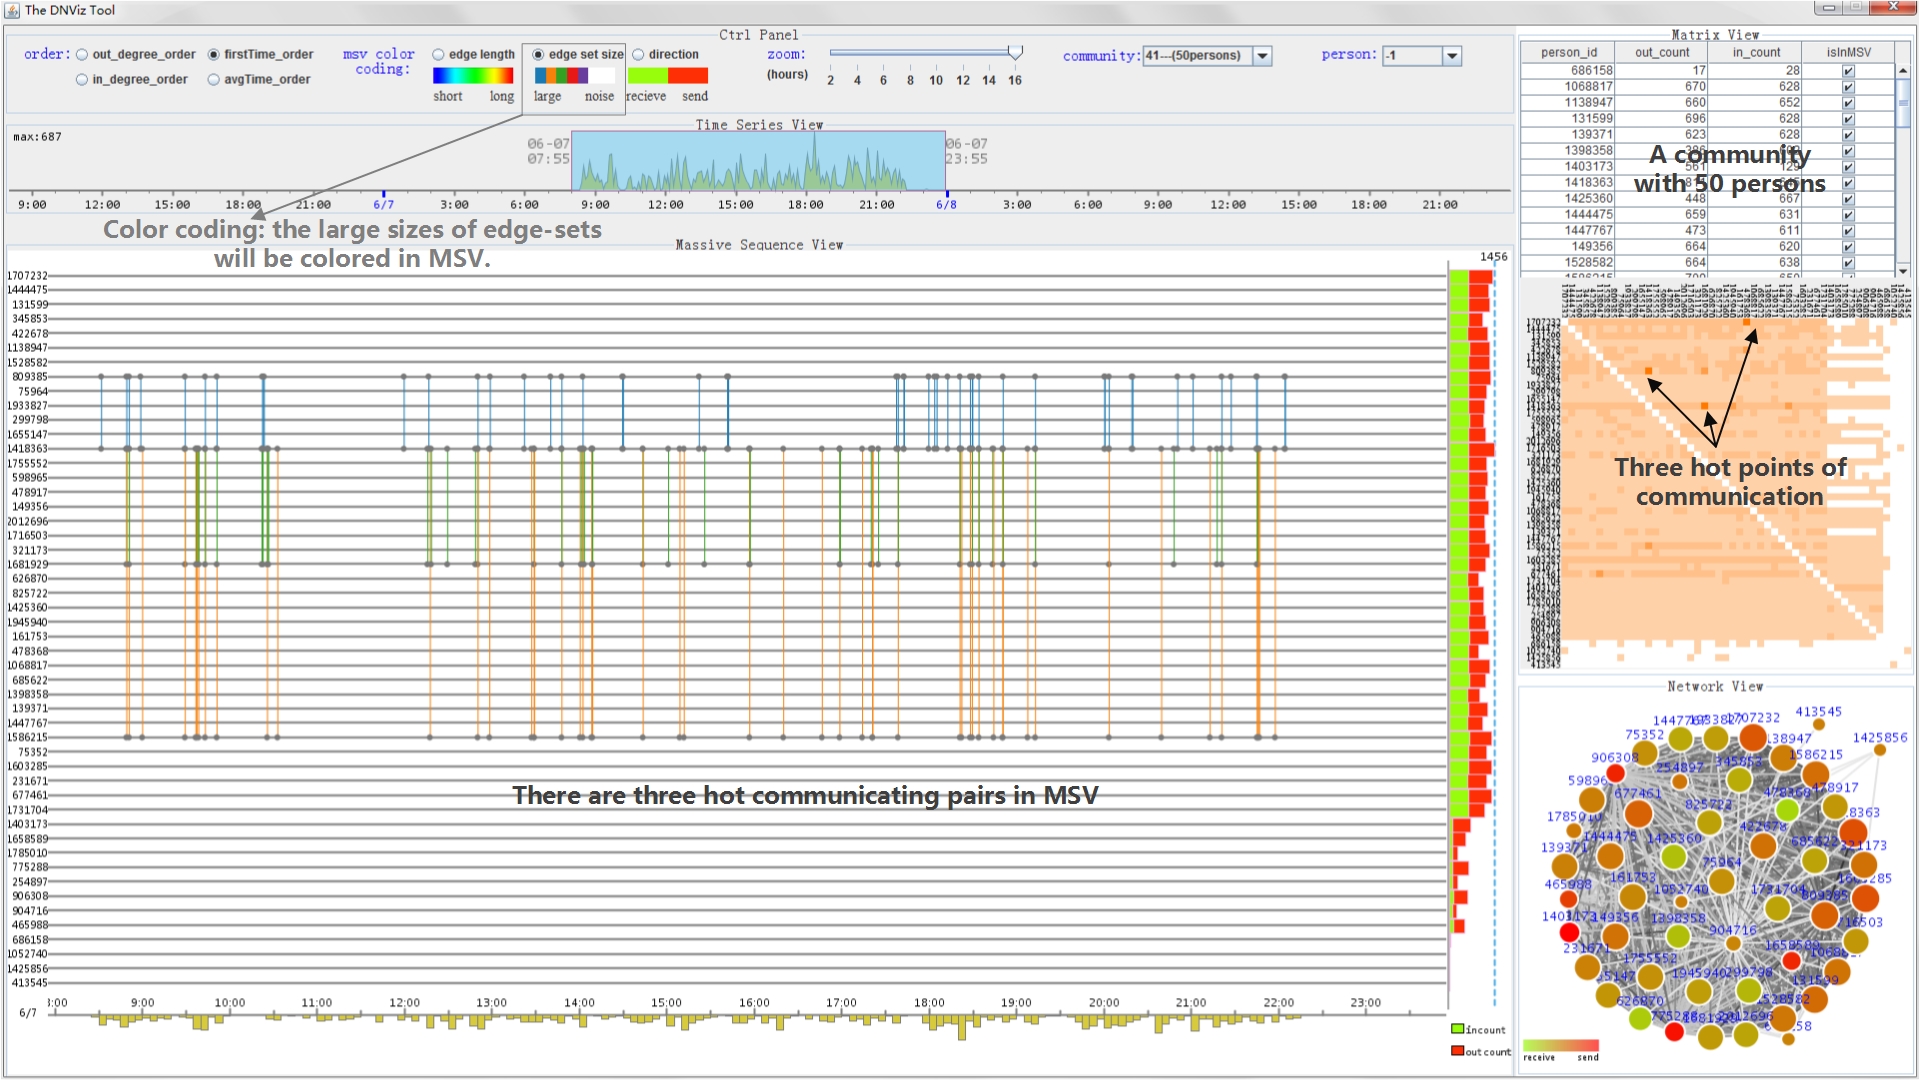The image size is (1920, 1080).
Task: Select node 825722 in Network View
Action: click(1710, 822)
